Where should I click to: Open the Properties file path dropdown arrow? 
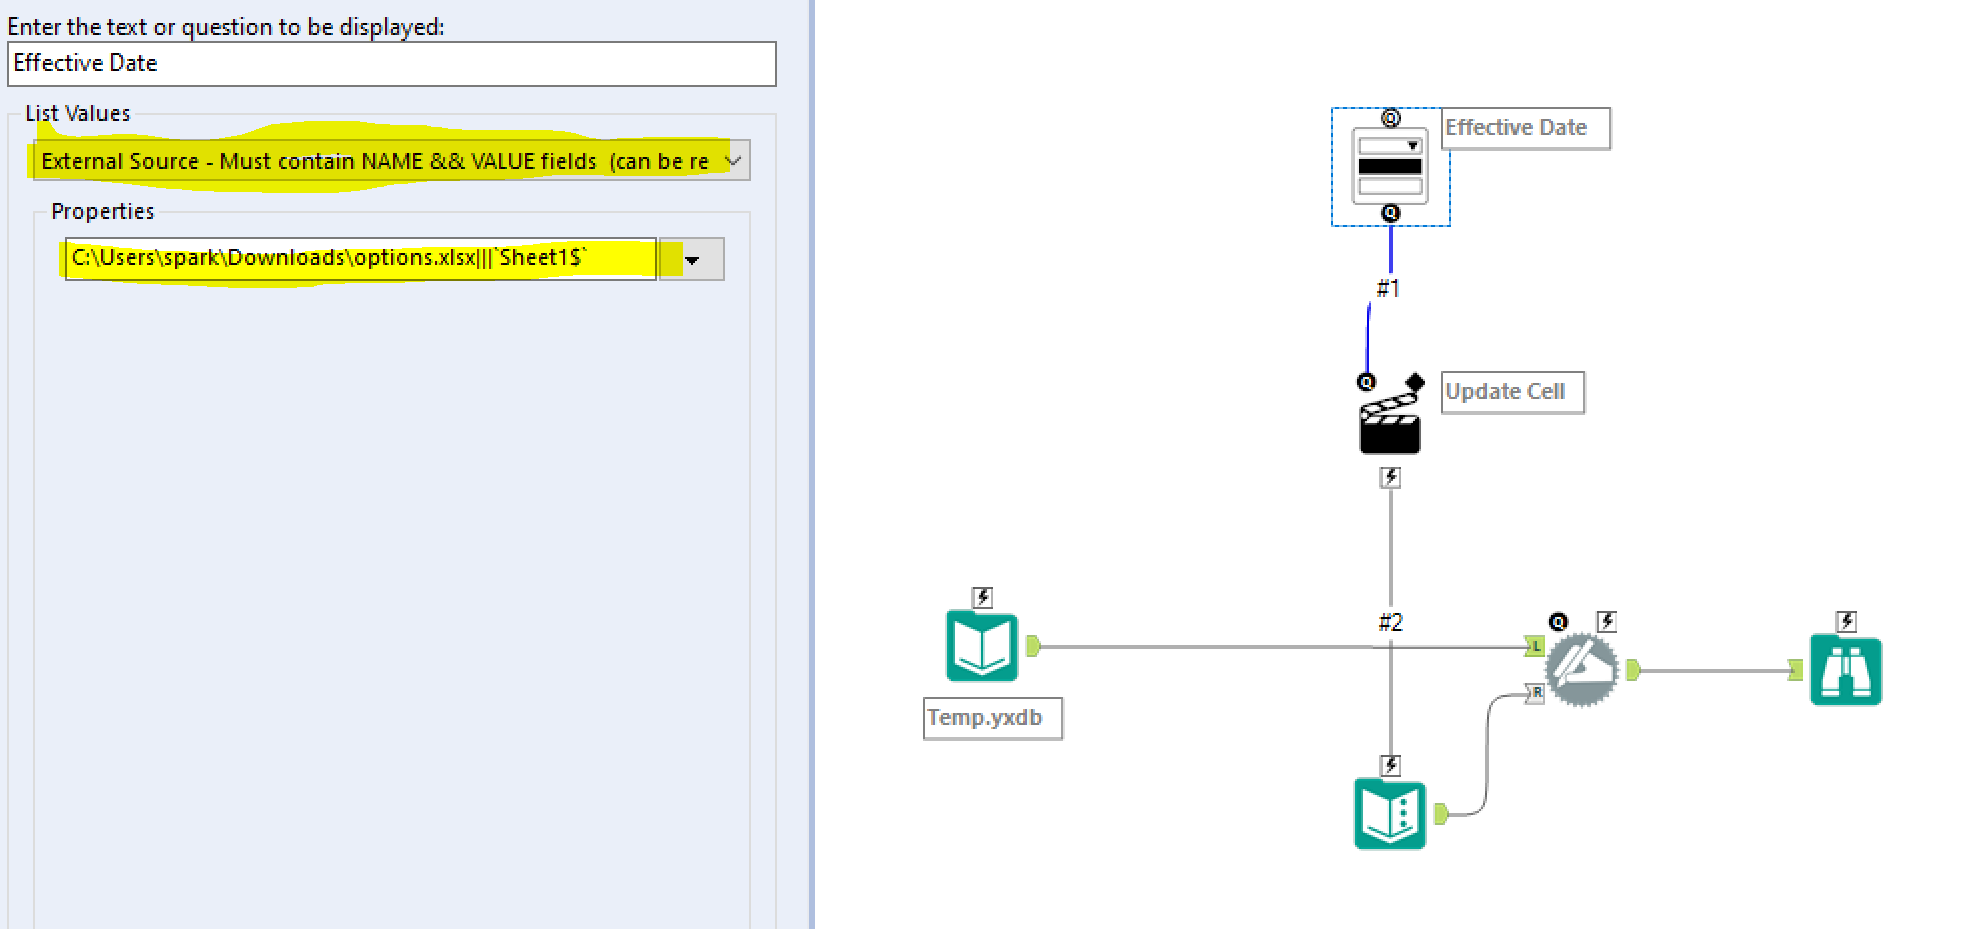[x=690, y=259]
